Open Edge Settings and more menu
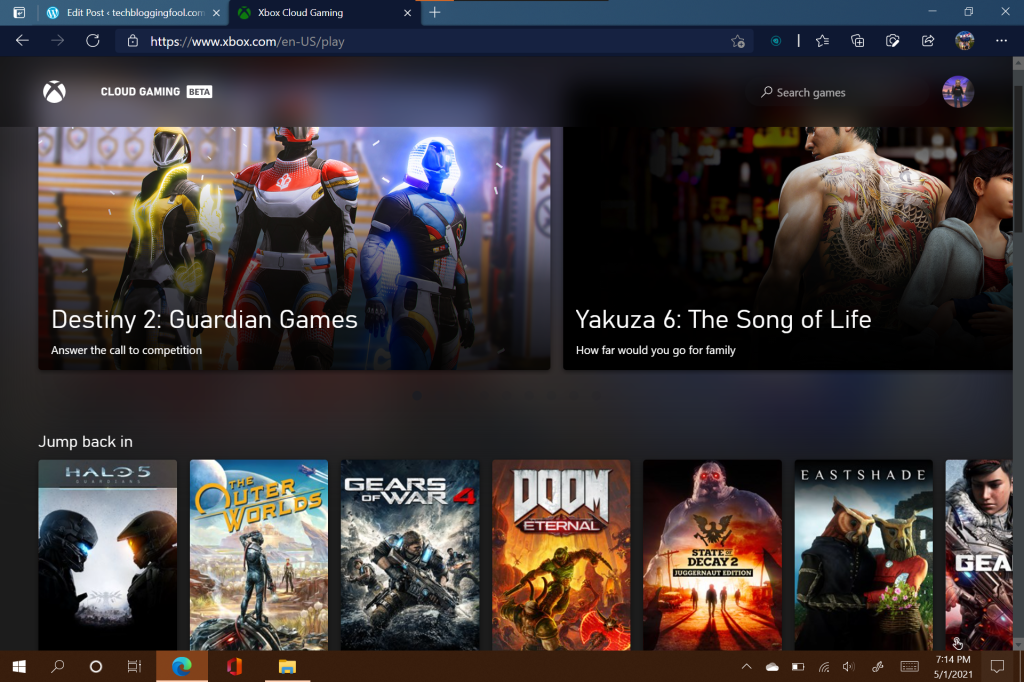This screenshot has height=682, width=1024. 1001,41
